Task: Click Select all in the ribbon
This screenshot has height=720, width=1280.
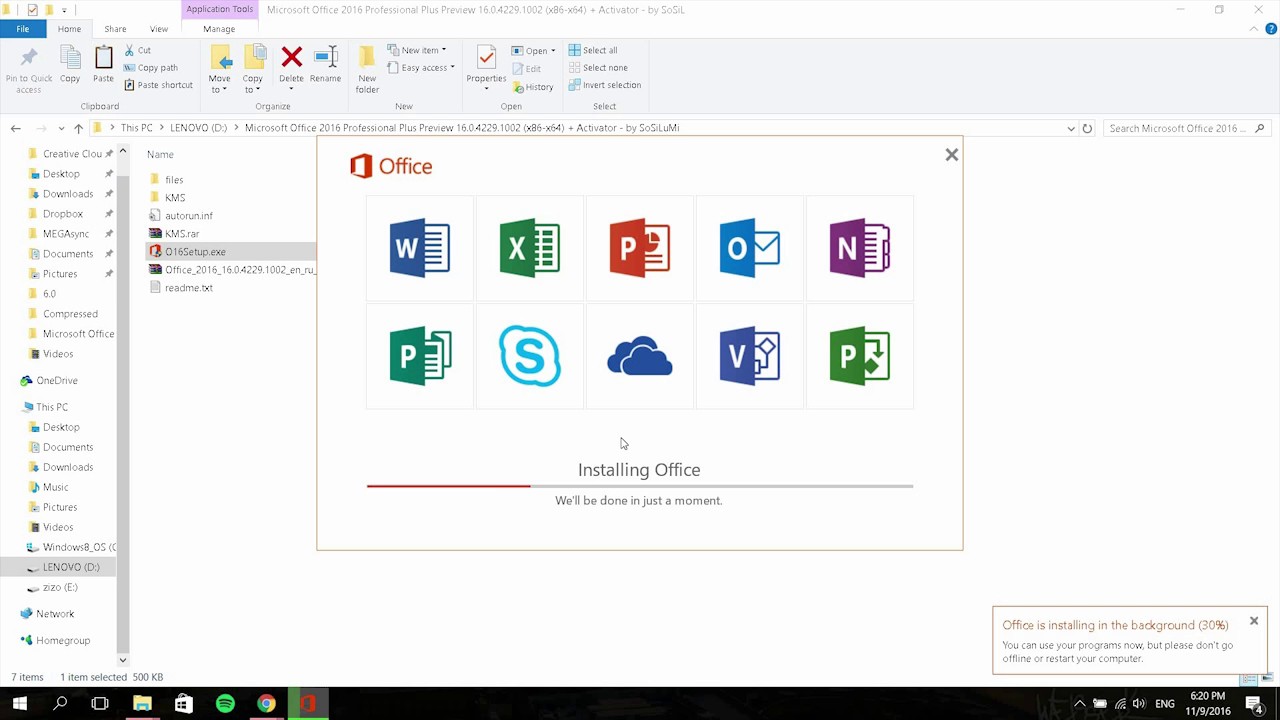Action: point(593,50)
